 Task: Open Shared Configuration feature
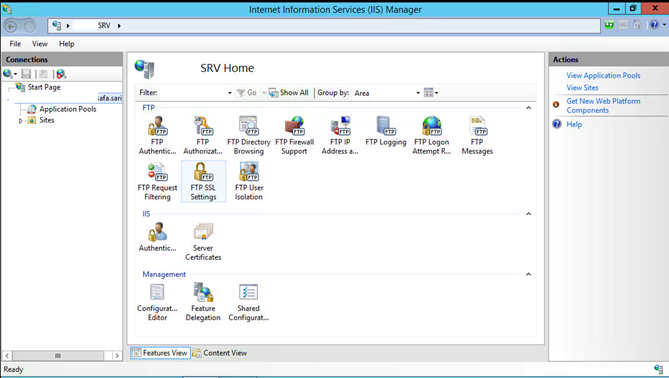click(249, 302)
